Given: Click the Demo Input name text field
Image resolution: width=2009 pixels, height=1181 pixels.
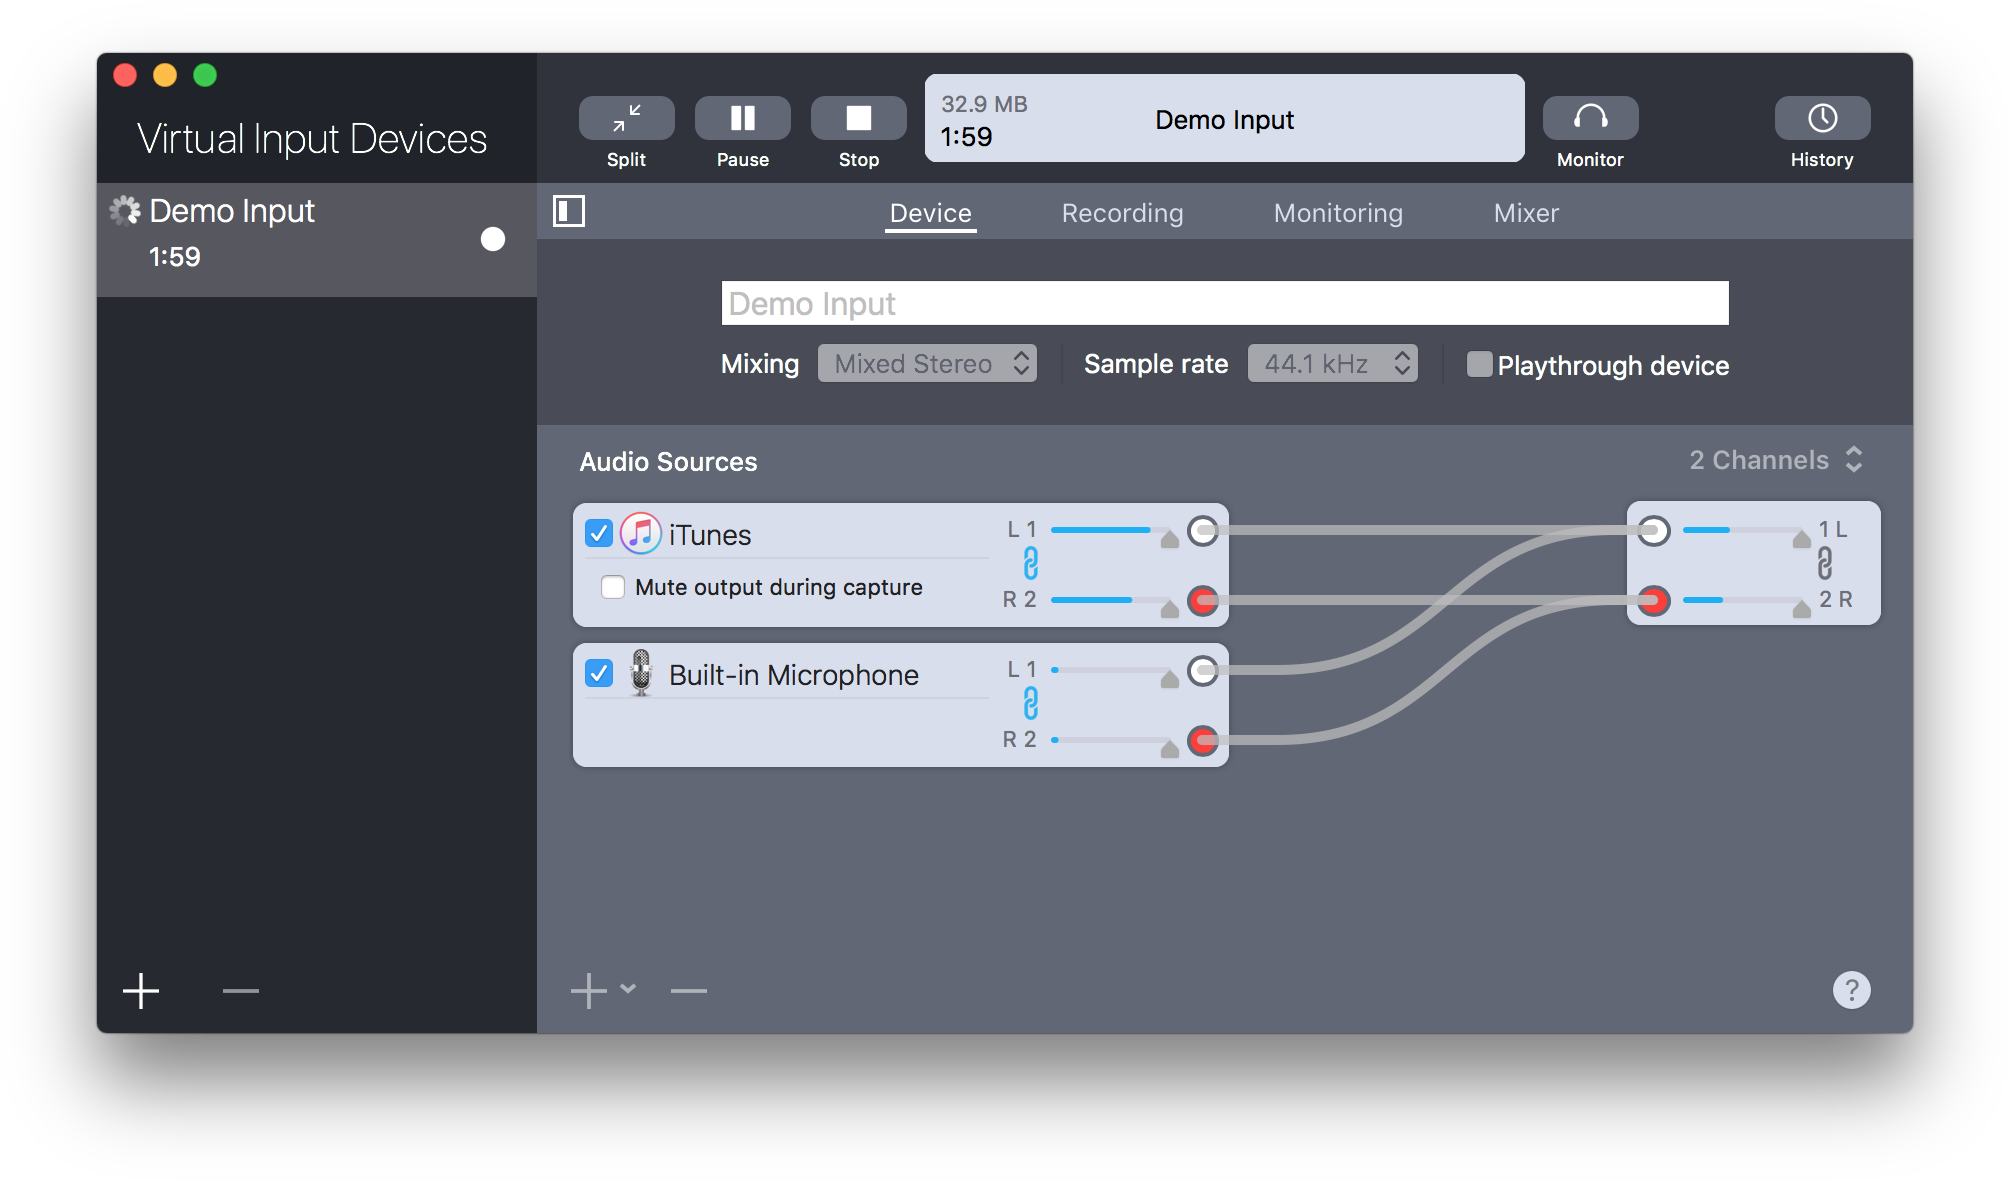Looking at the screenshot, I should 1224,303.
